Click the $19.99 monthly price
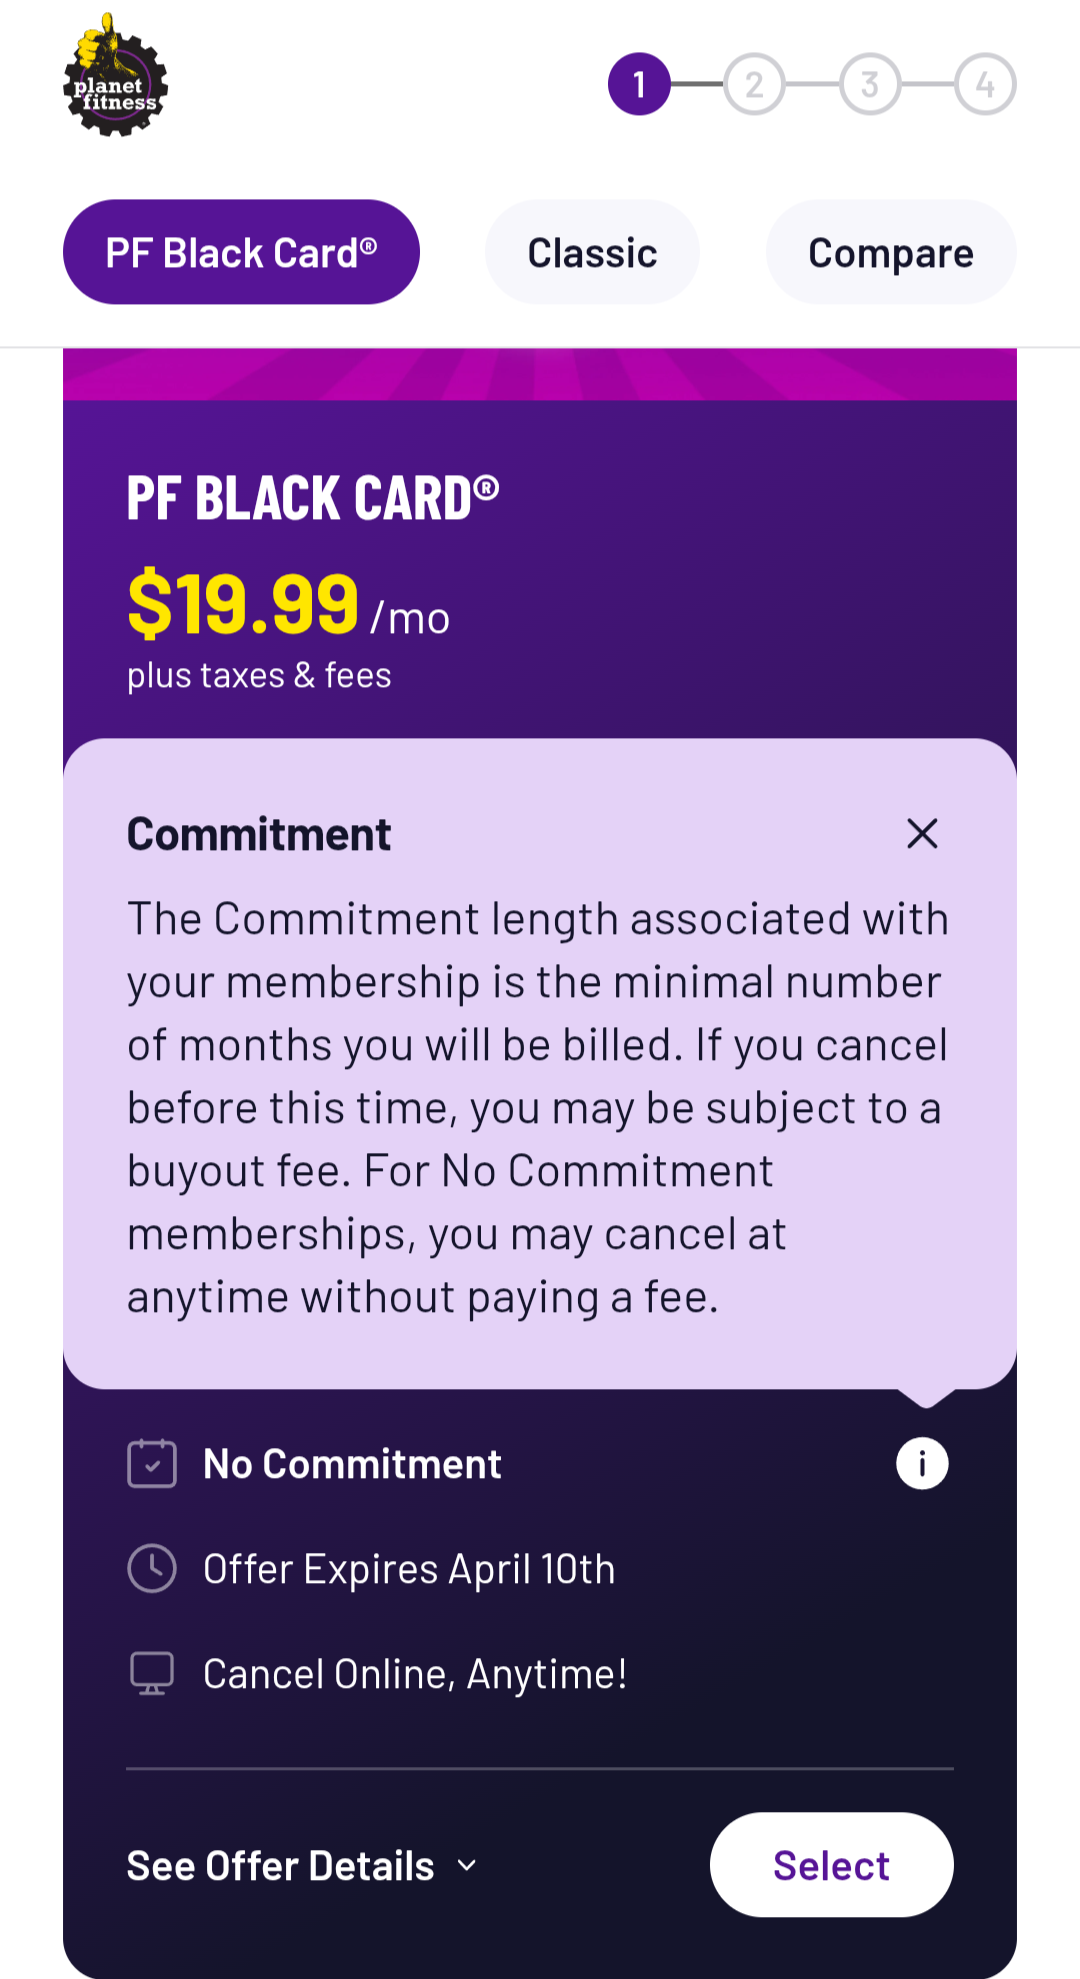The image size is (1080, 1979). pyautogui.click(x=243, y=604)
